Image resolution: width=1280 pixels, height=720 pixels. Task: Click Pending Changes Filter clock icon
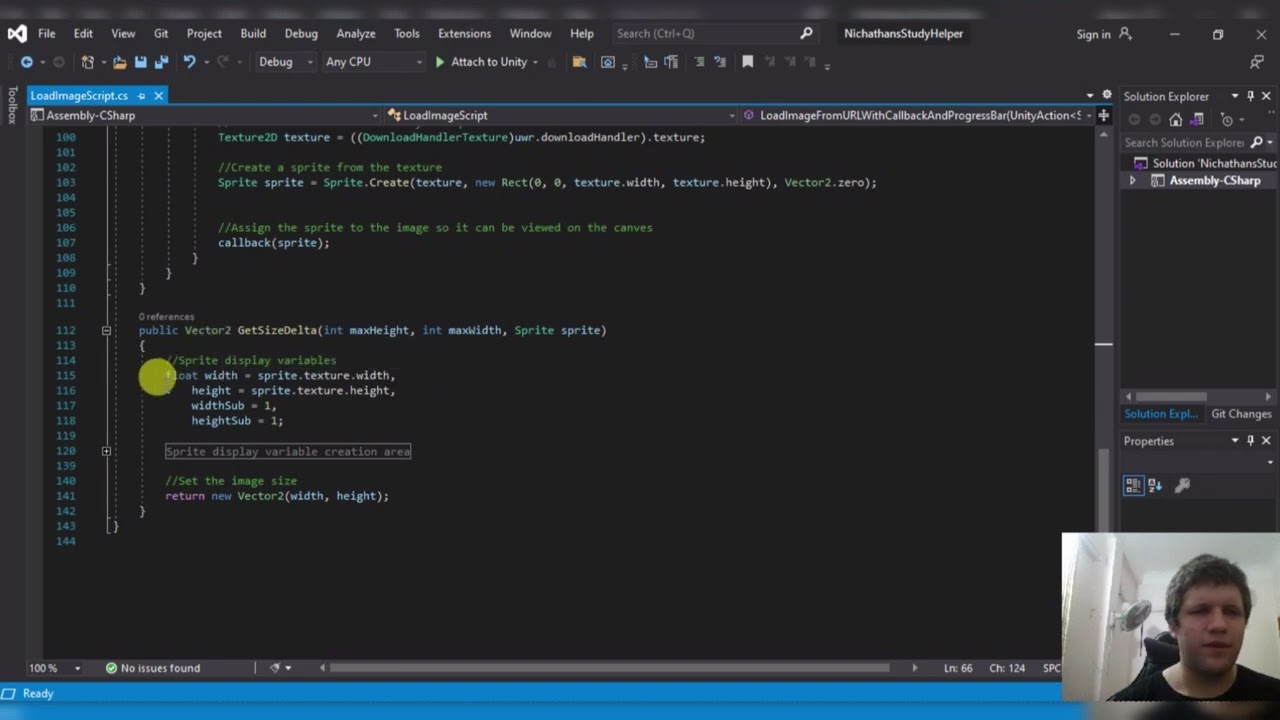pos(1228,120)
